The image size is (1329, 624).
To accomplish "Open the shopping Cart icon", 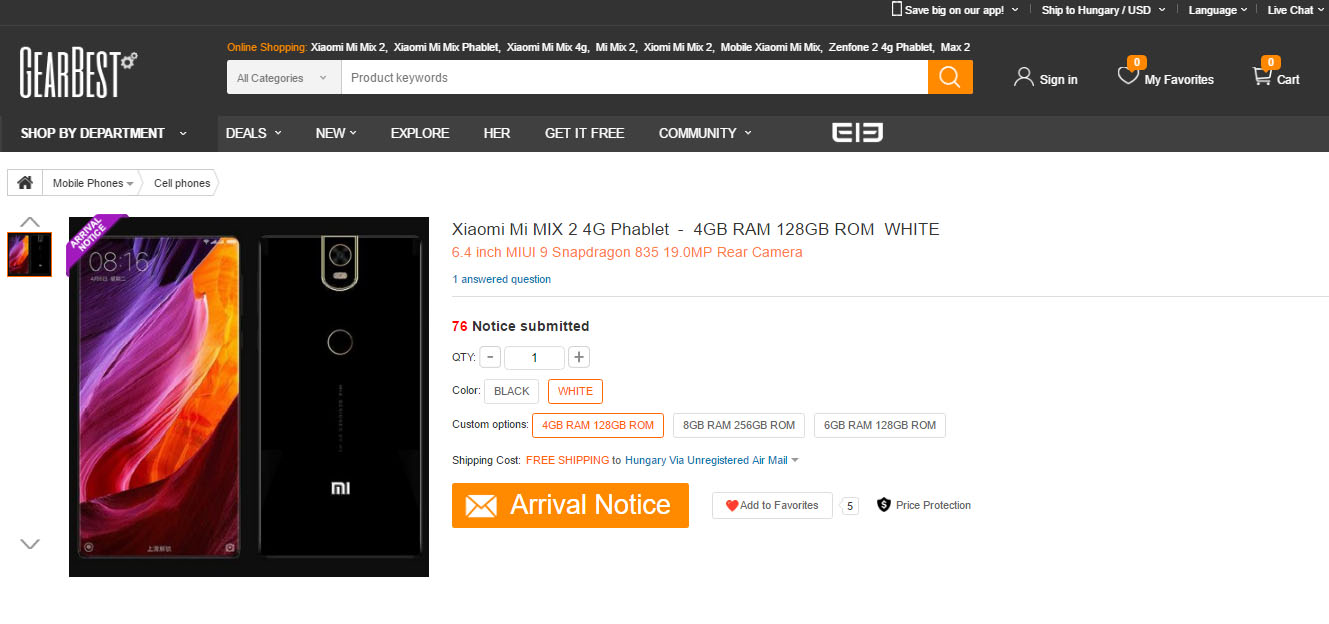I will pos(1262,76).
